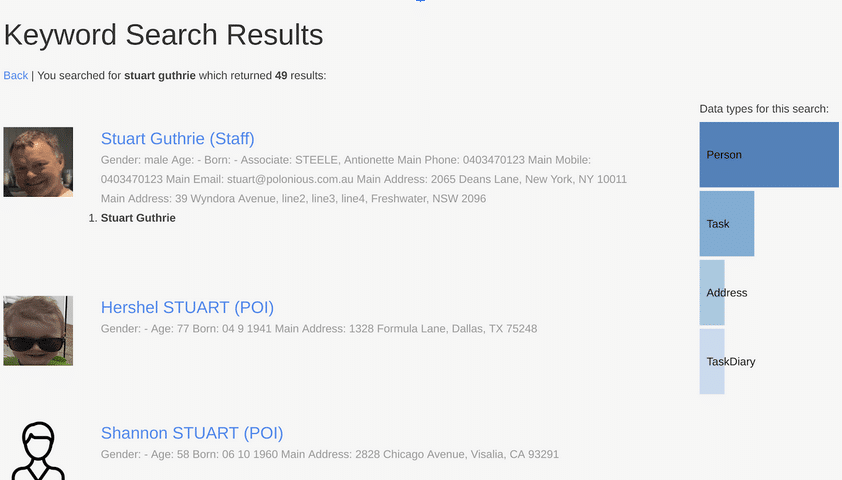Open the Hershel STUART (POI) result
The height and width of the screenshot is (480, 842).
(187, 307)
